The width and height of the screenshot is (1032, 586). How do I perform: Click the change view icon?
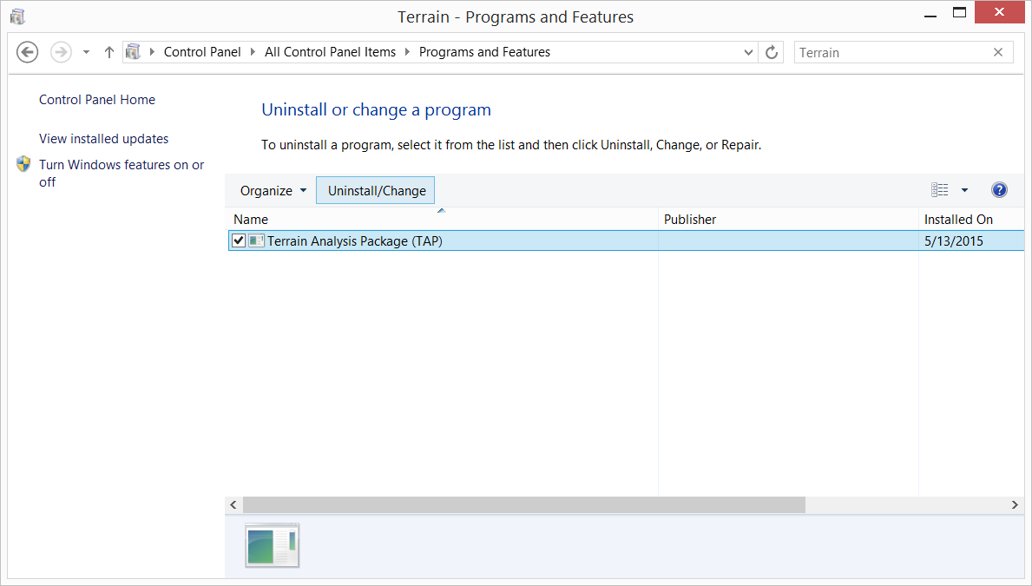coord(939,190)
